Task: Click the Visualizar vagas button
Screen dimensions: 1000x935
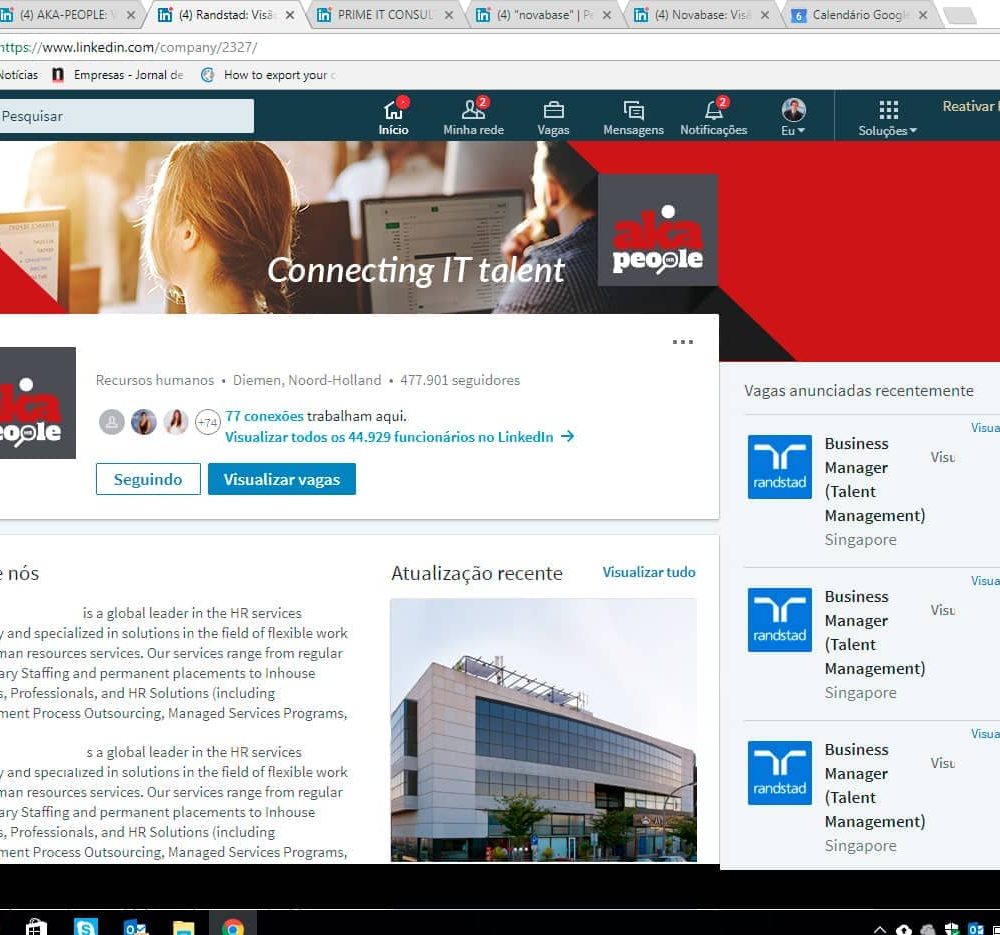Action: tap(282, 479)
